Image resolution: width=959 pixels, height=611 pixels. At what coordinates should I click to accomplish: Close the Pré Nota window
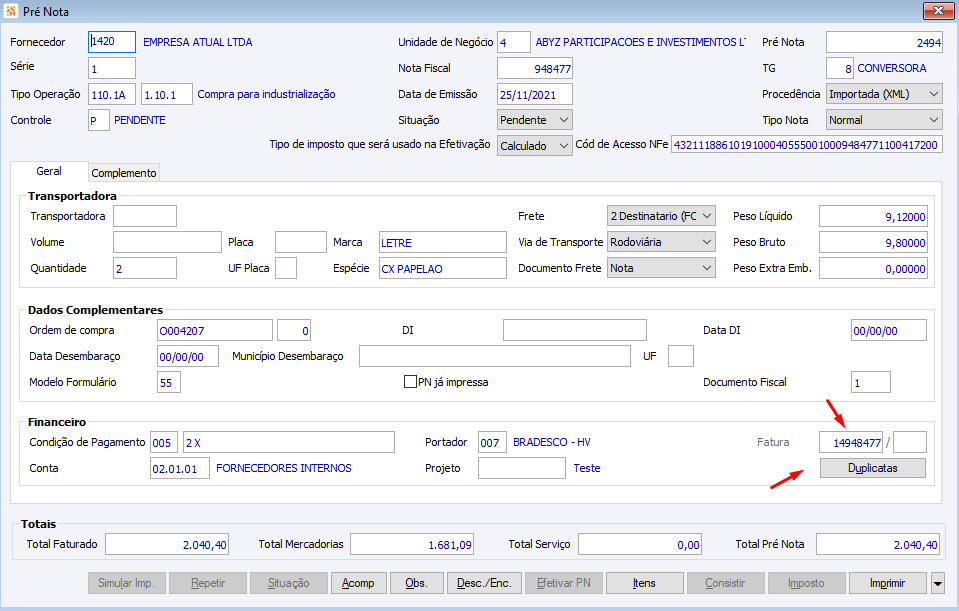coord(938,10)
